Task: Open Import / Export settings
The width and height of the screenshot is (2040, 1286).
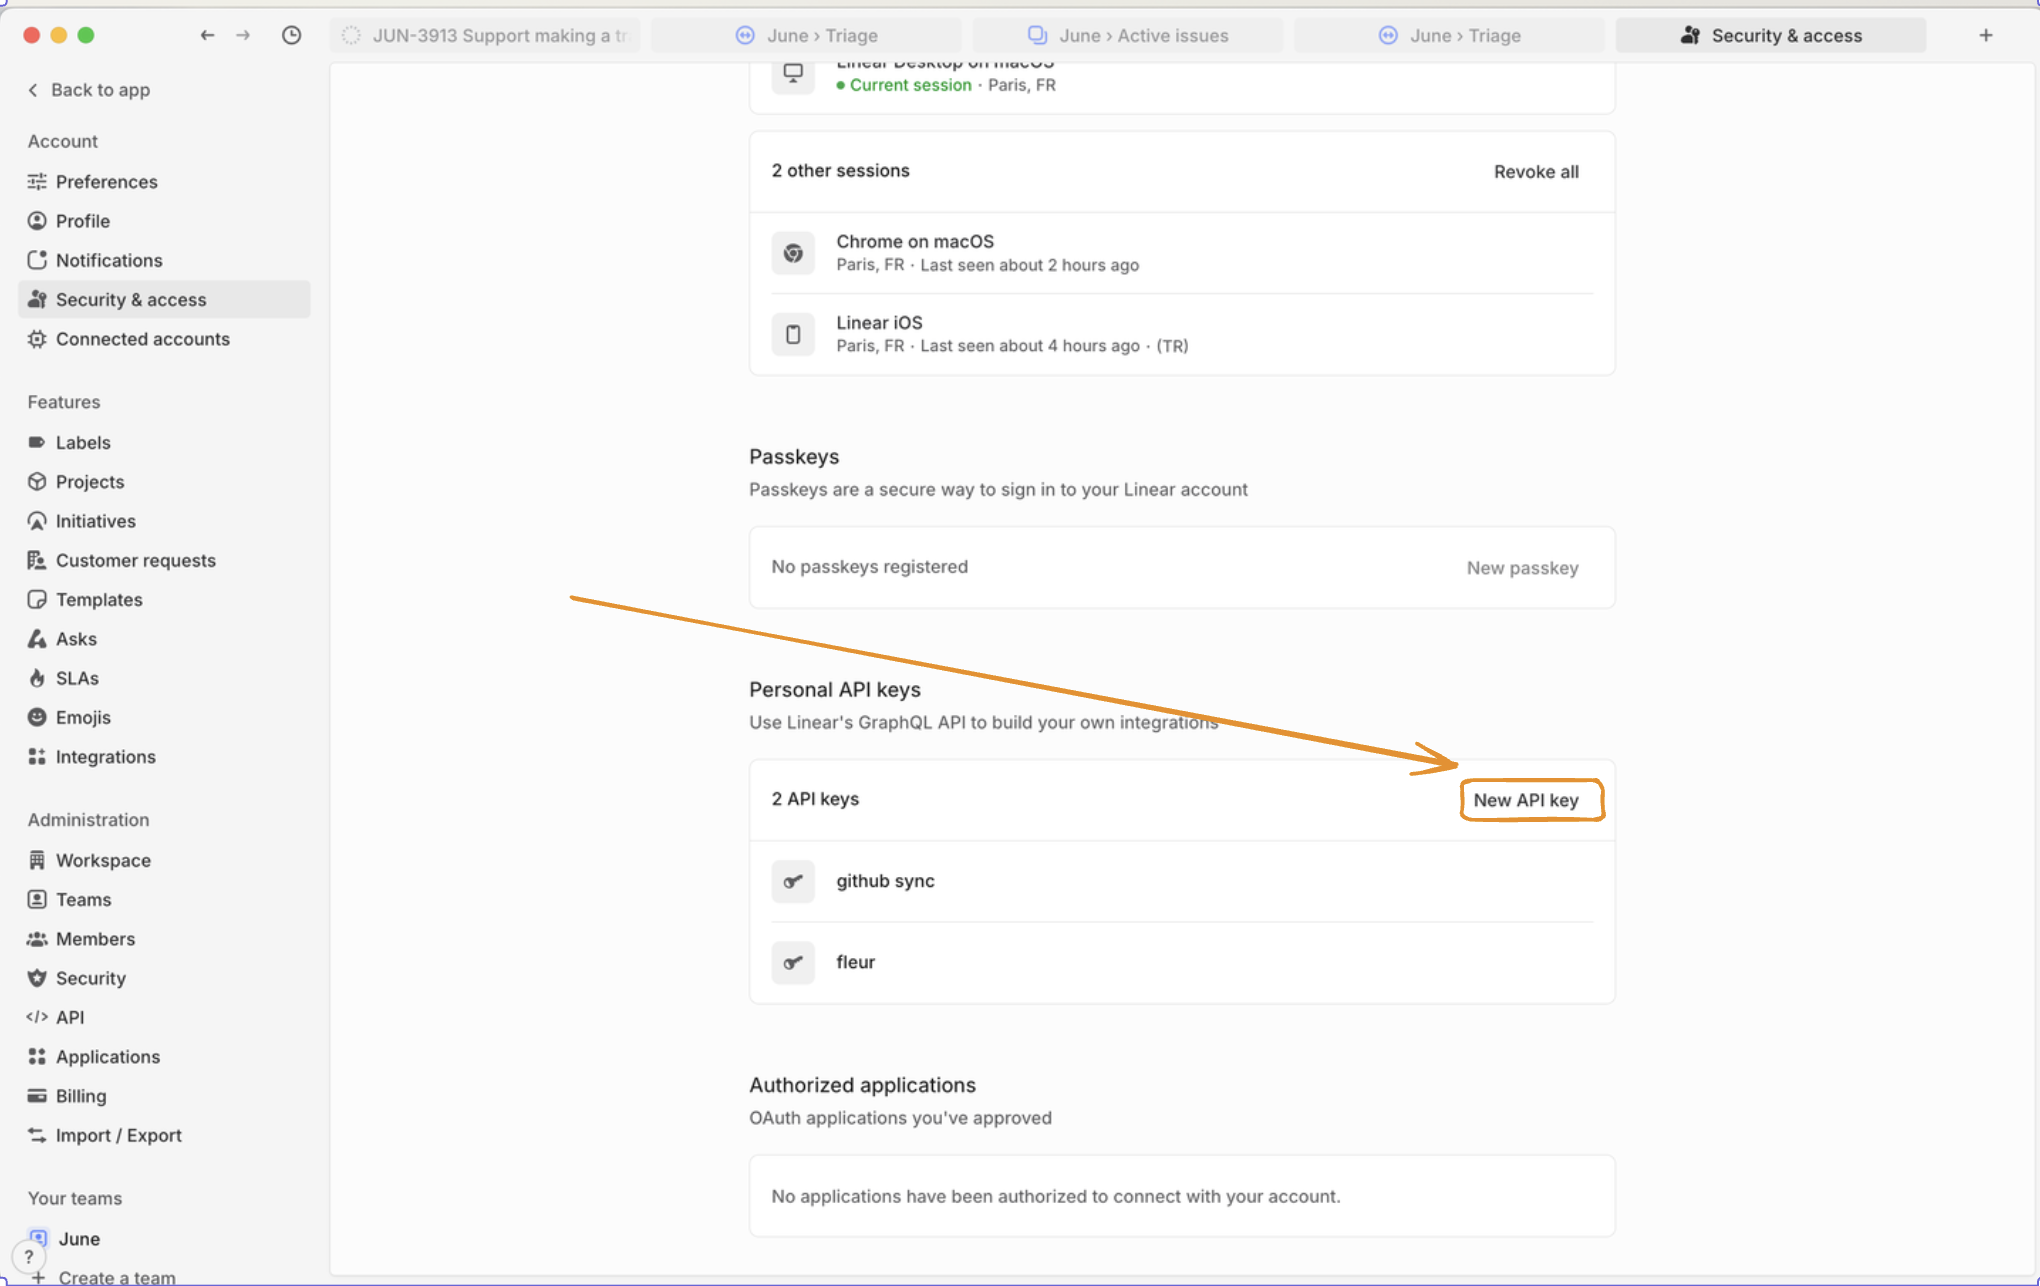Action: pyautogui.click(x=118, y=1135)
